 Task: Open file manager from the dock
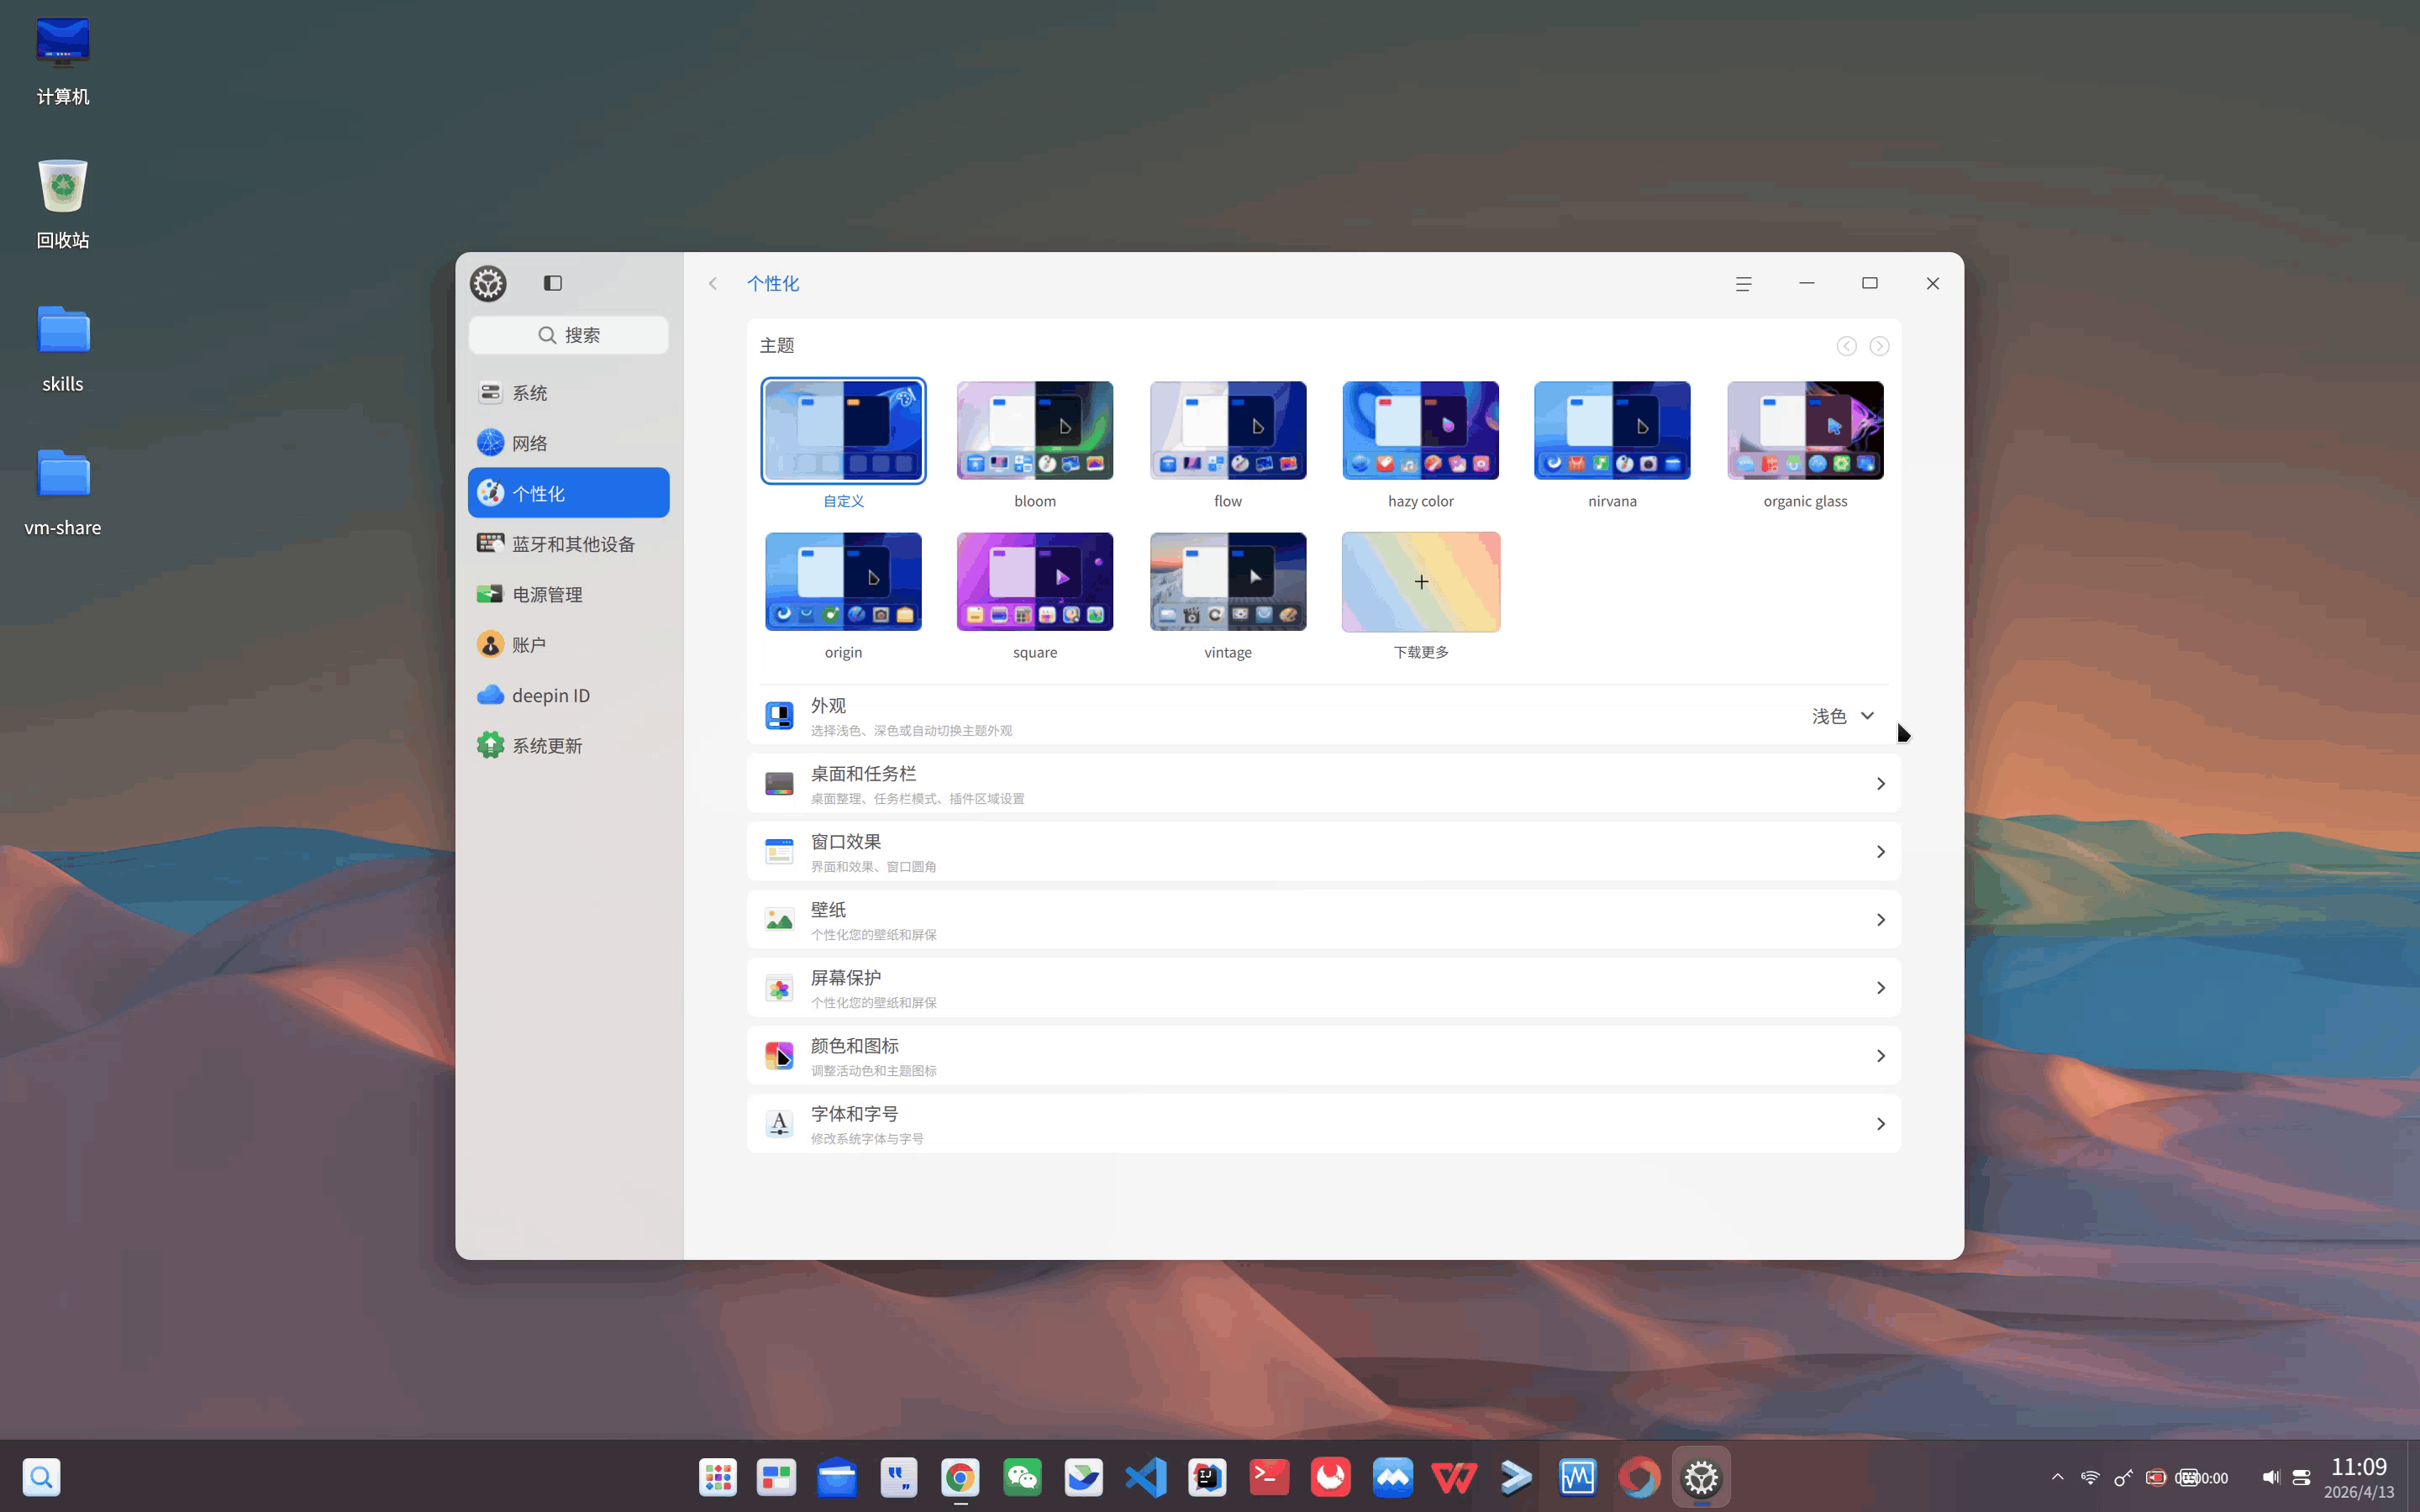pyautogui.click(x=836, y=1477)
